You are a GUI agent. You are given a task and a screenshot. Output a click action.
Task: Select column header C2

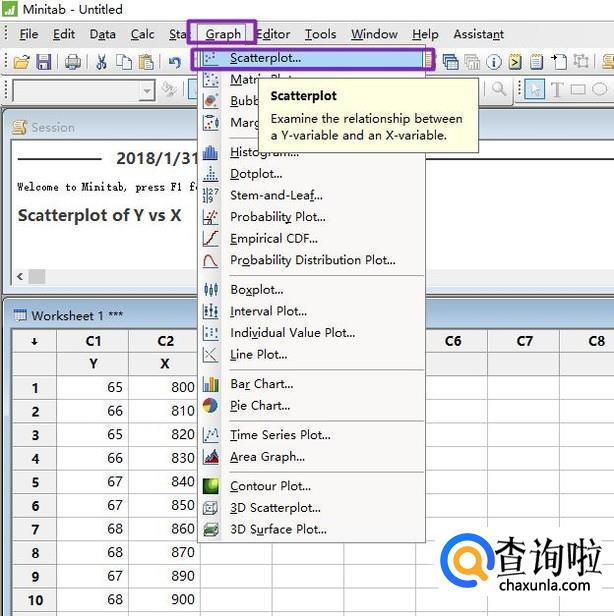(x=165, y=341)
